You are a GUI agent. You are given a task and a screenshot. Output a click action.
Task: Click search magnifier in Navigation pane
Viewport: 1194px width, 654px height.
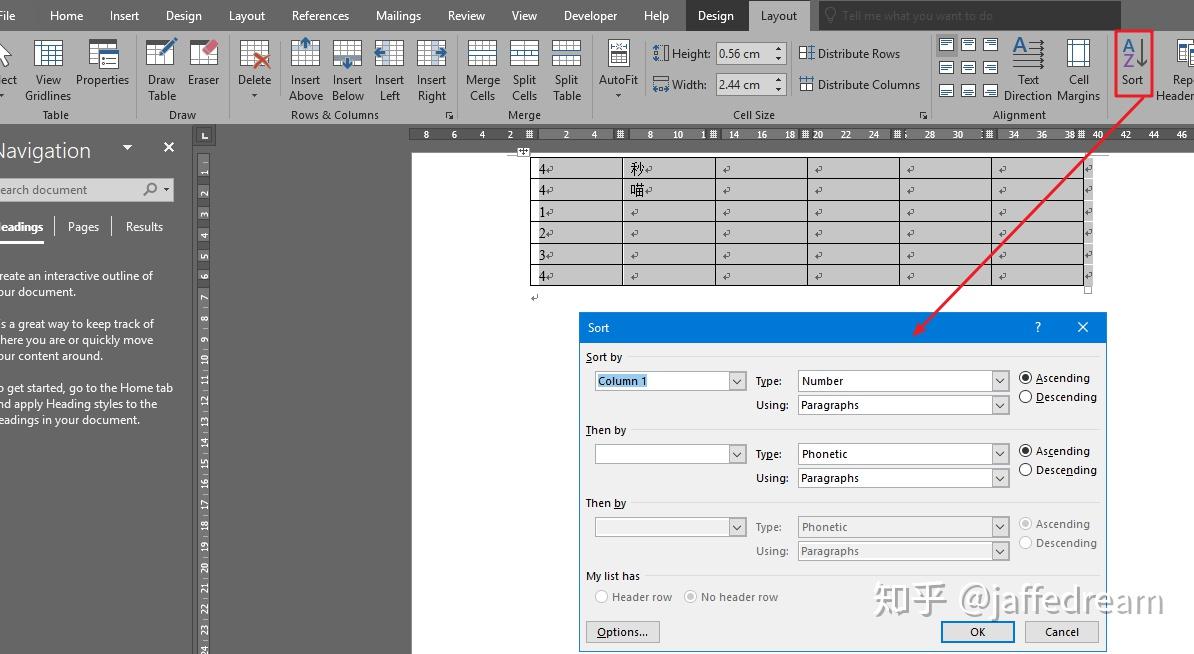(x=150, y=189)
